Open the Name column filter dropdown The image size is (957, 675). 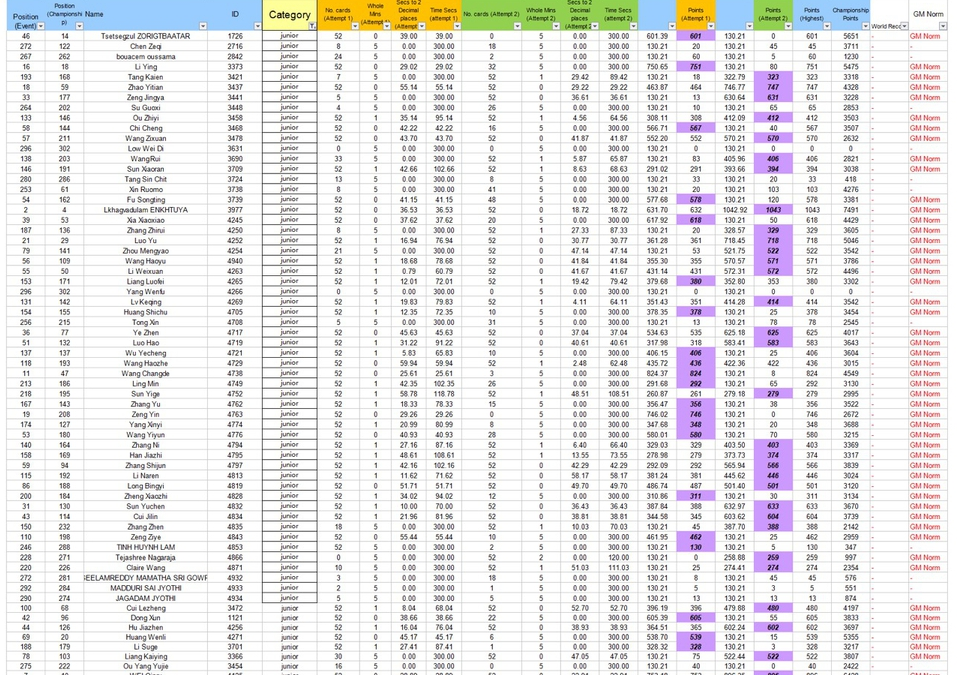203,26
